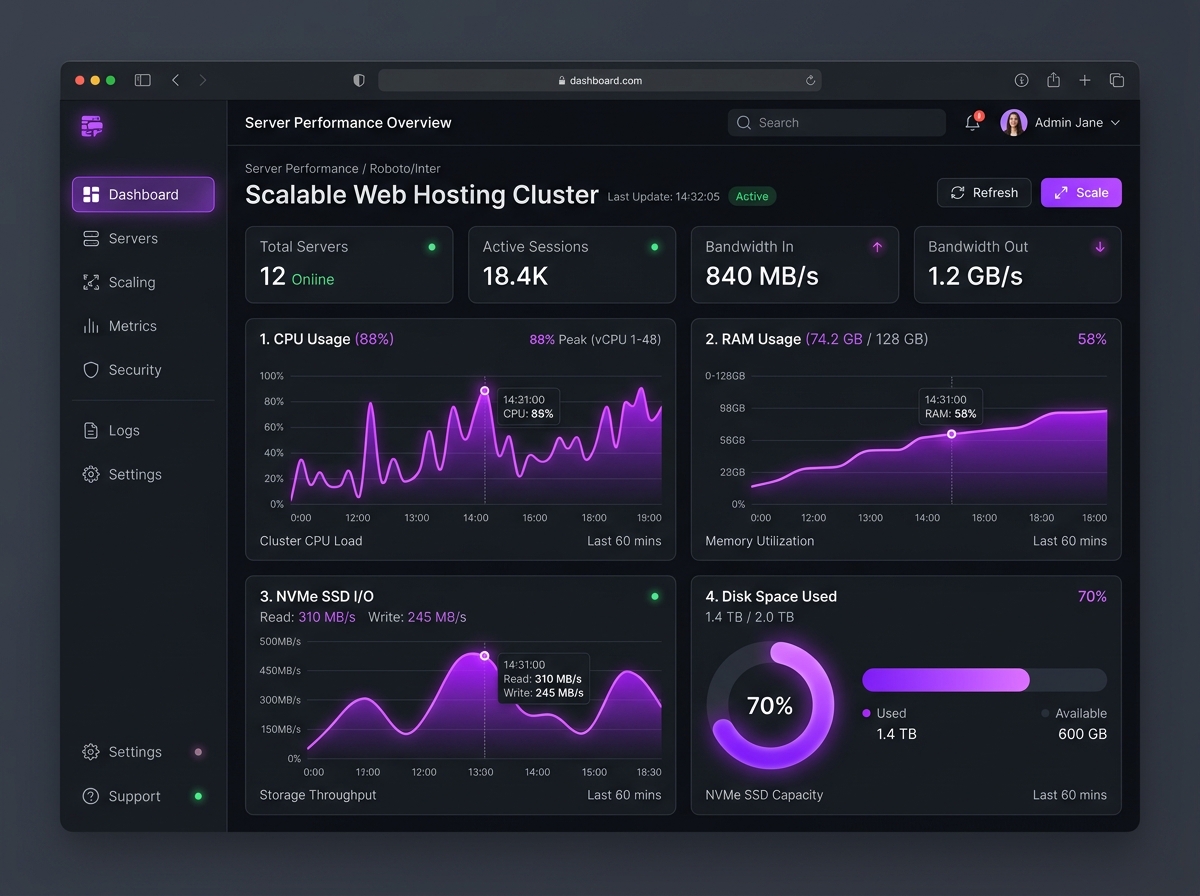Open a new tab with plus icon
Viewport: 1200px width, 896px height.
(x=1085, y=80)
